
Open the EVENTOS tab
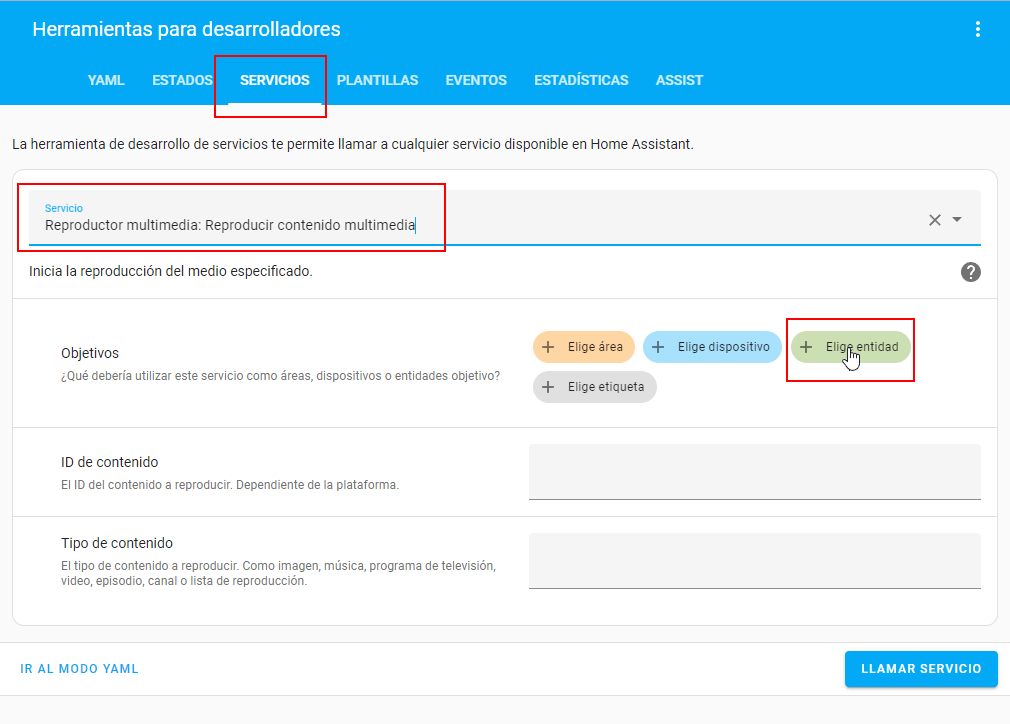tap(476, 80)
